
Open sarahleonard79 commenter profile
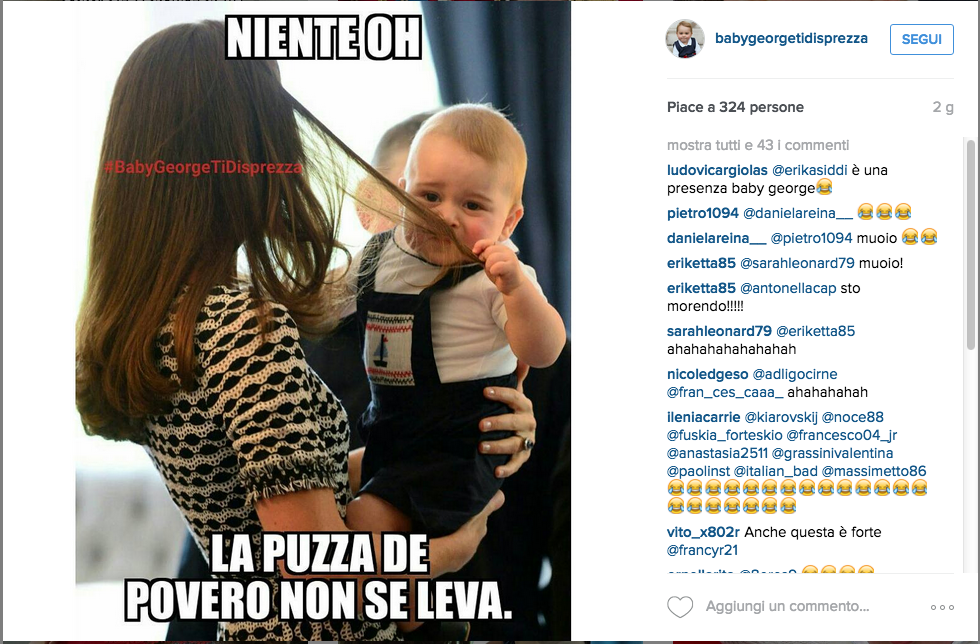(x=719, y=331)
